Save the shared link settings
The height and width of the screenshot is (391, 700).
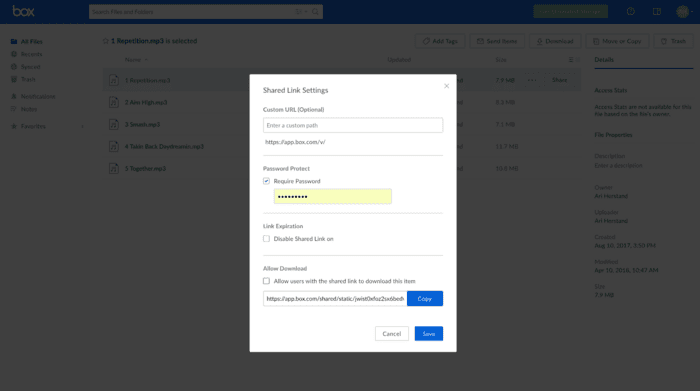point(429,333)
